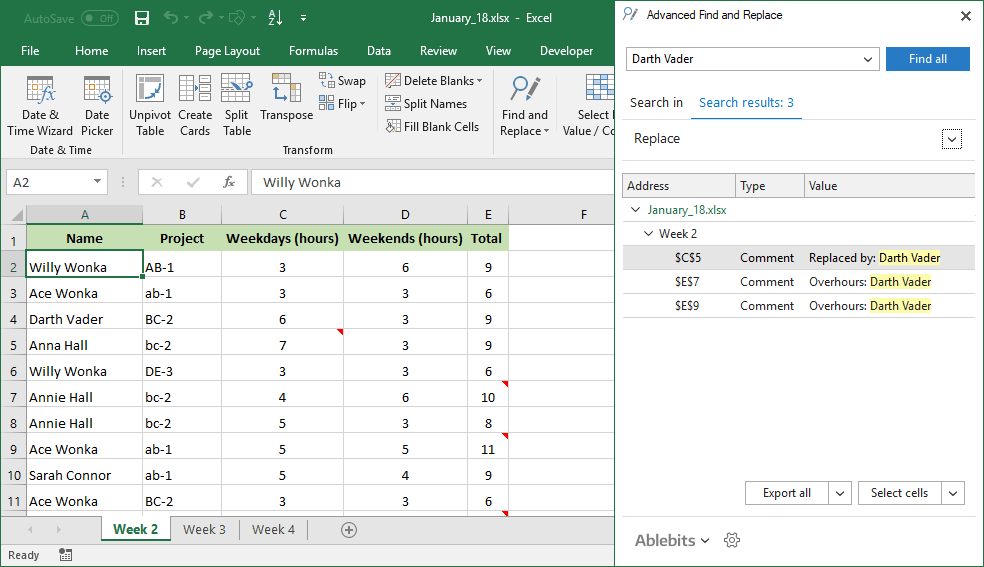Open the Delete Blanks dropdown
Viewport: 984px width, 567px height.
[434, 80]
